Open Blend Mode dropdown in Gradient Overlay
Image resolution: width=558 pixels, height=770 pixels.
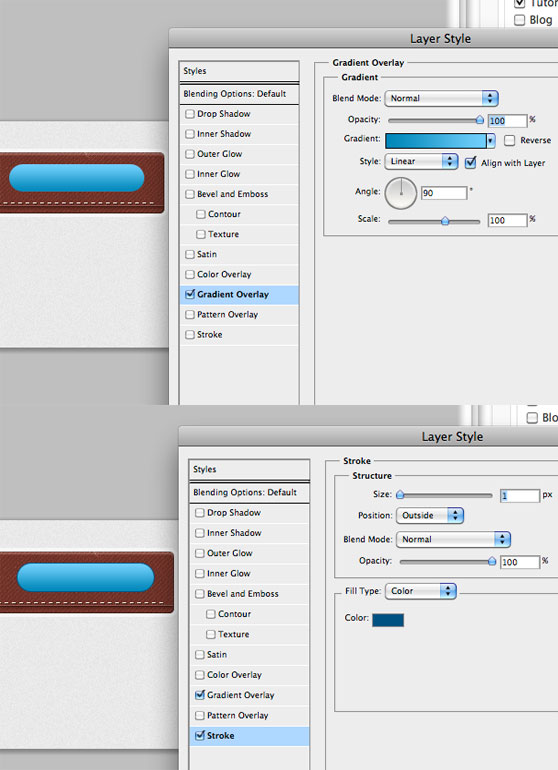[x=442, y=98]
